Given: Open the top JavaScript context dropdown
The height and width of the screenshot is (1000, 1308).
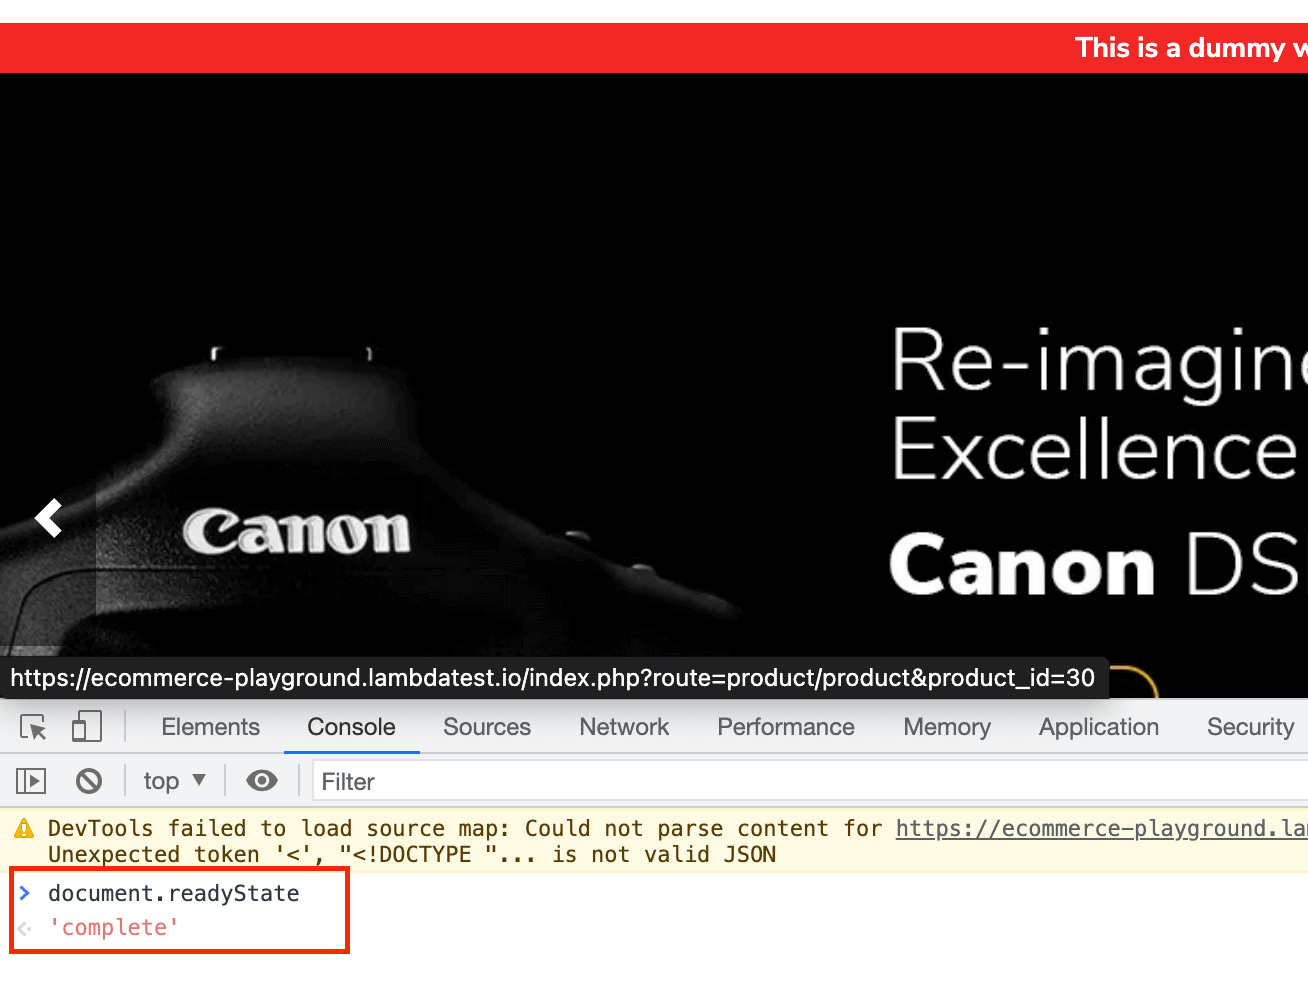Looking at the screenshot, I should click(x=174, y=781).
